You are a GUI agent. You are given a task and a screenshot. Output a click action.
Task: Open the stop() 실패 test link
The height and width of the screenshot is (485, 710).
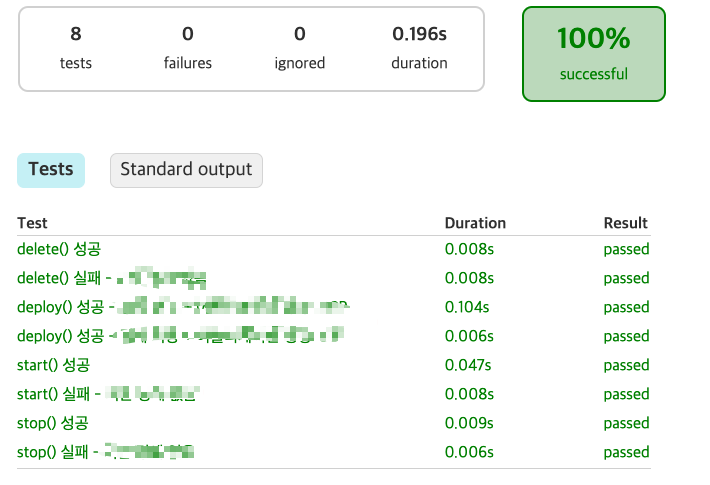coord(106,452)
